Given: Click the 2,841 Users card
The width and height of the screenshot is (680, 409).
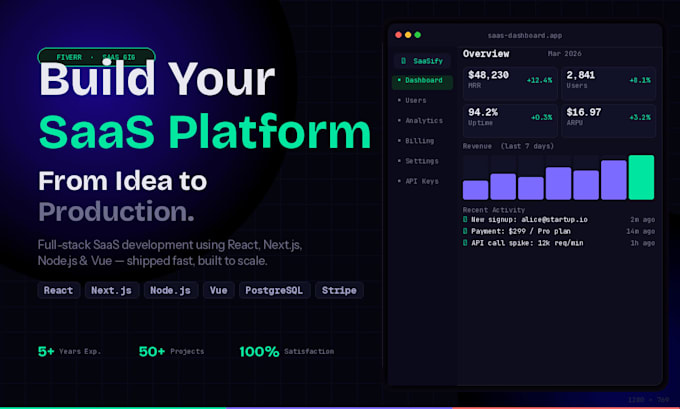Looking at the screenshot, I should [608, 83].
